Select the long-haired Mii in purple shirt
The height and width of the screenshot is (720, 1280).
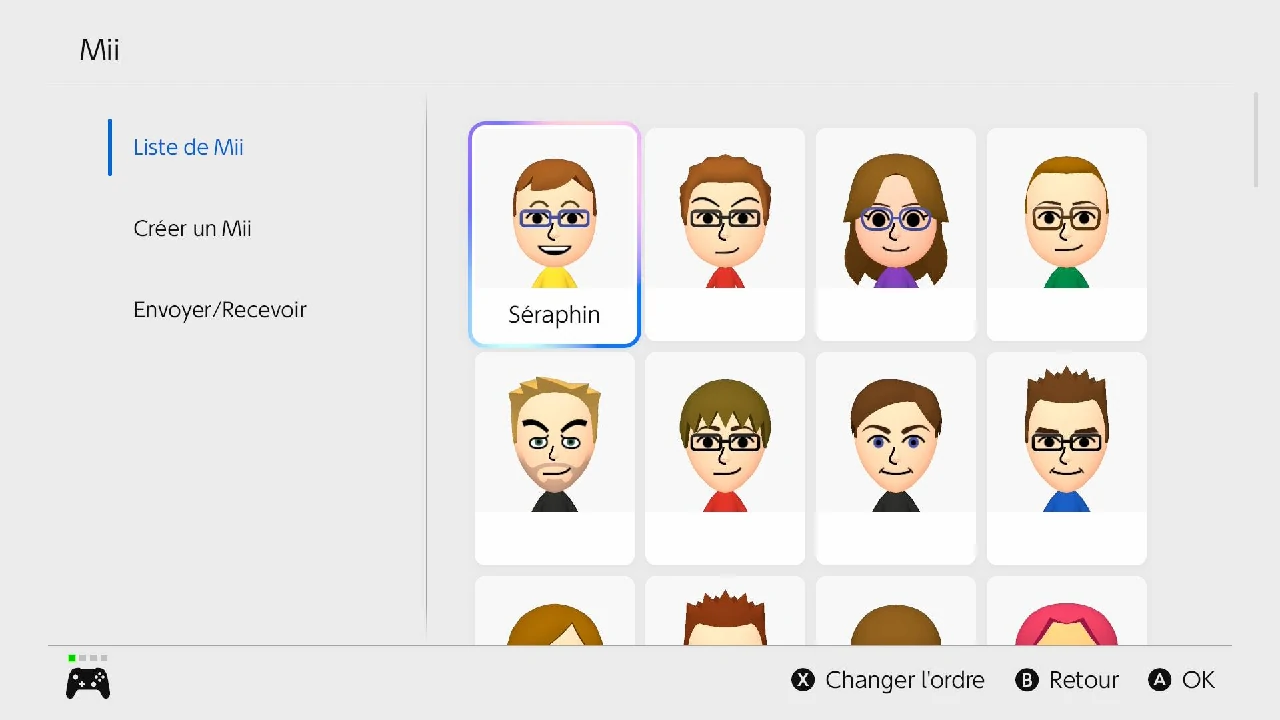coord(896,234)
